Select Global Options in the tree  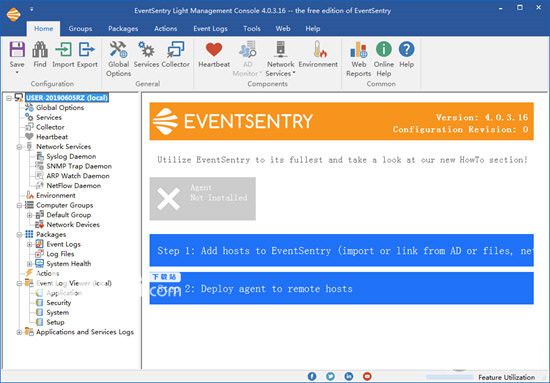(60, 108)
